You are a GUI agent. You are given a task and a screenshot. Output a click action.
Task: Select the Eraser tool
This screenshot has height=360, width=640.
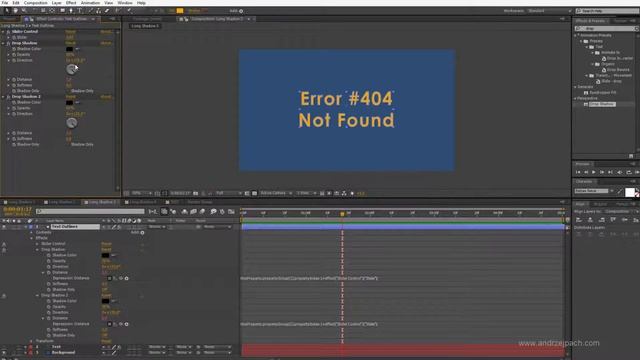(x=107, y=11)
